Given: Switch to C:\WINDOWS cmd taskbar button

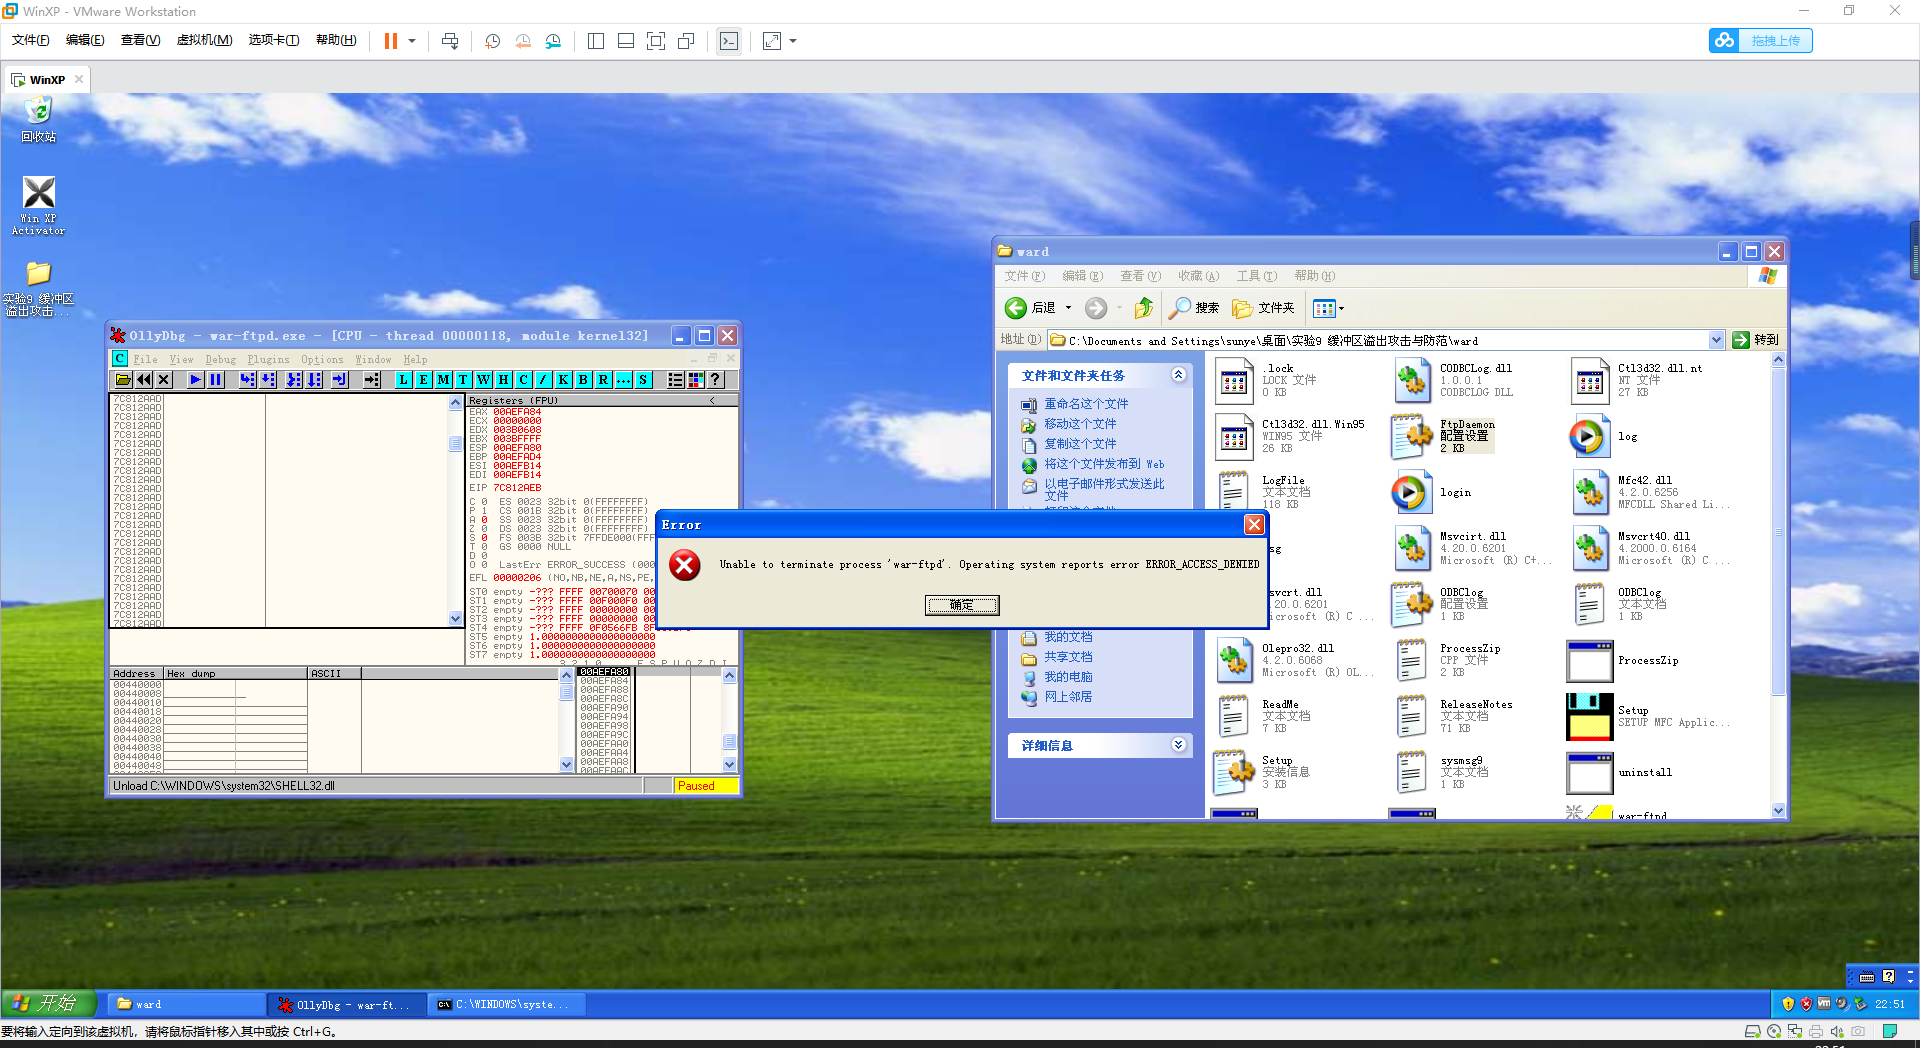Looking at the screenshot, I should 505,1004.
